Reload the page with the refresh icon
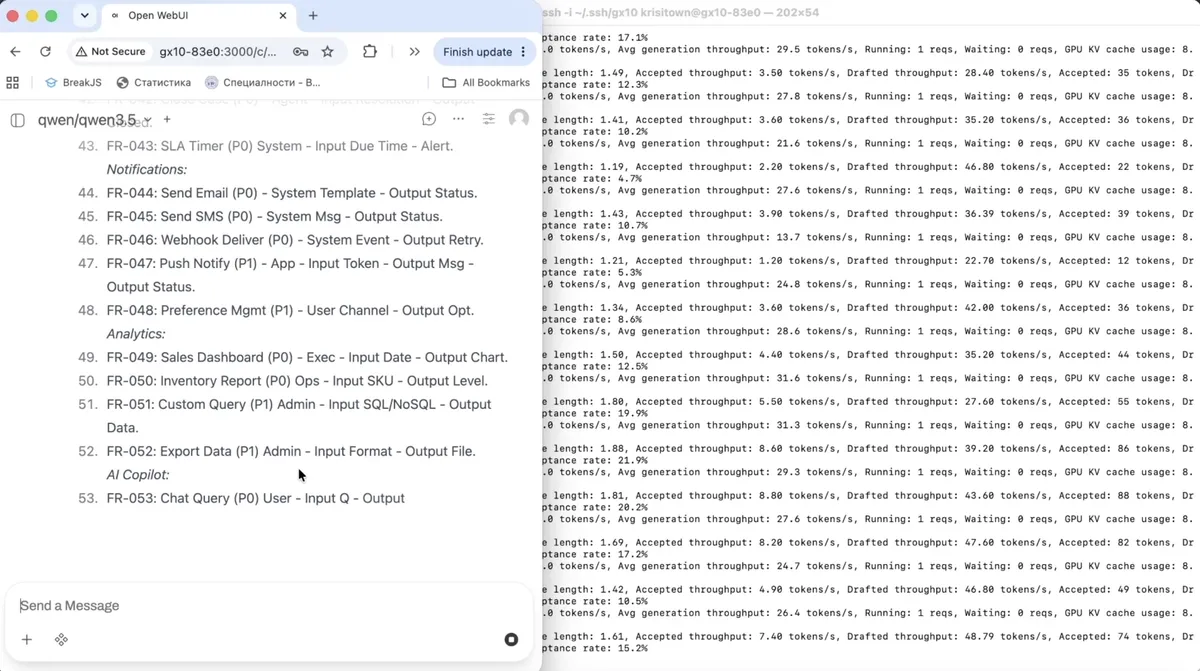This screenshot has height=671, width=1200. click(x=45, y=52)
